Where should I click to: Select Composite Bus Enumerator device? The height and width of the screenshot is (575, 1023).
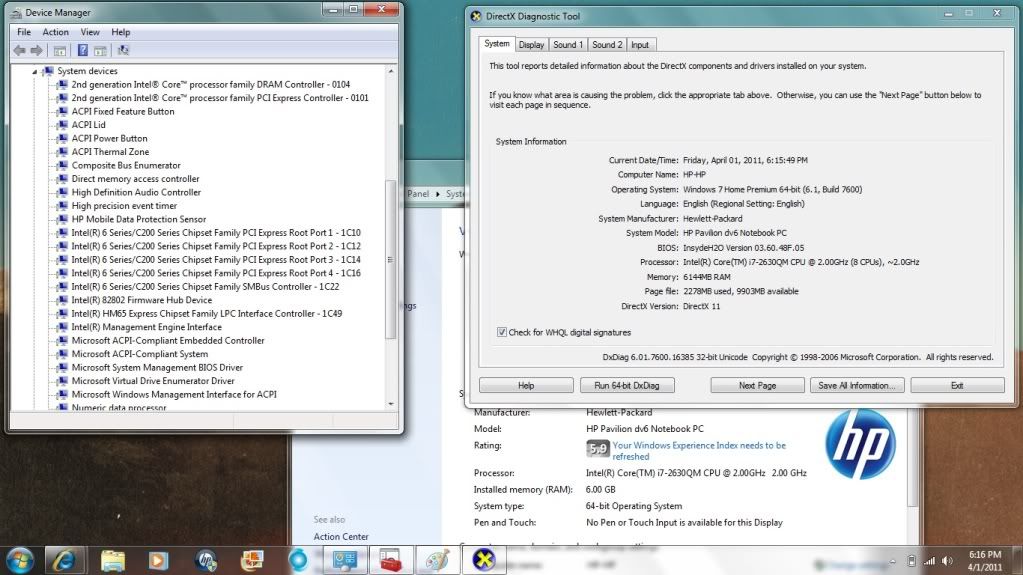click(126, 166)
